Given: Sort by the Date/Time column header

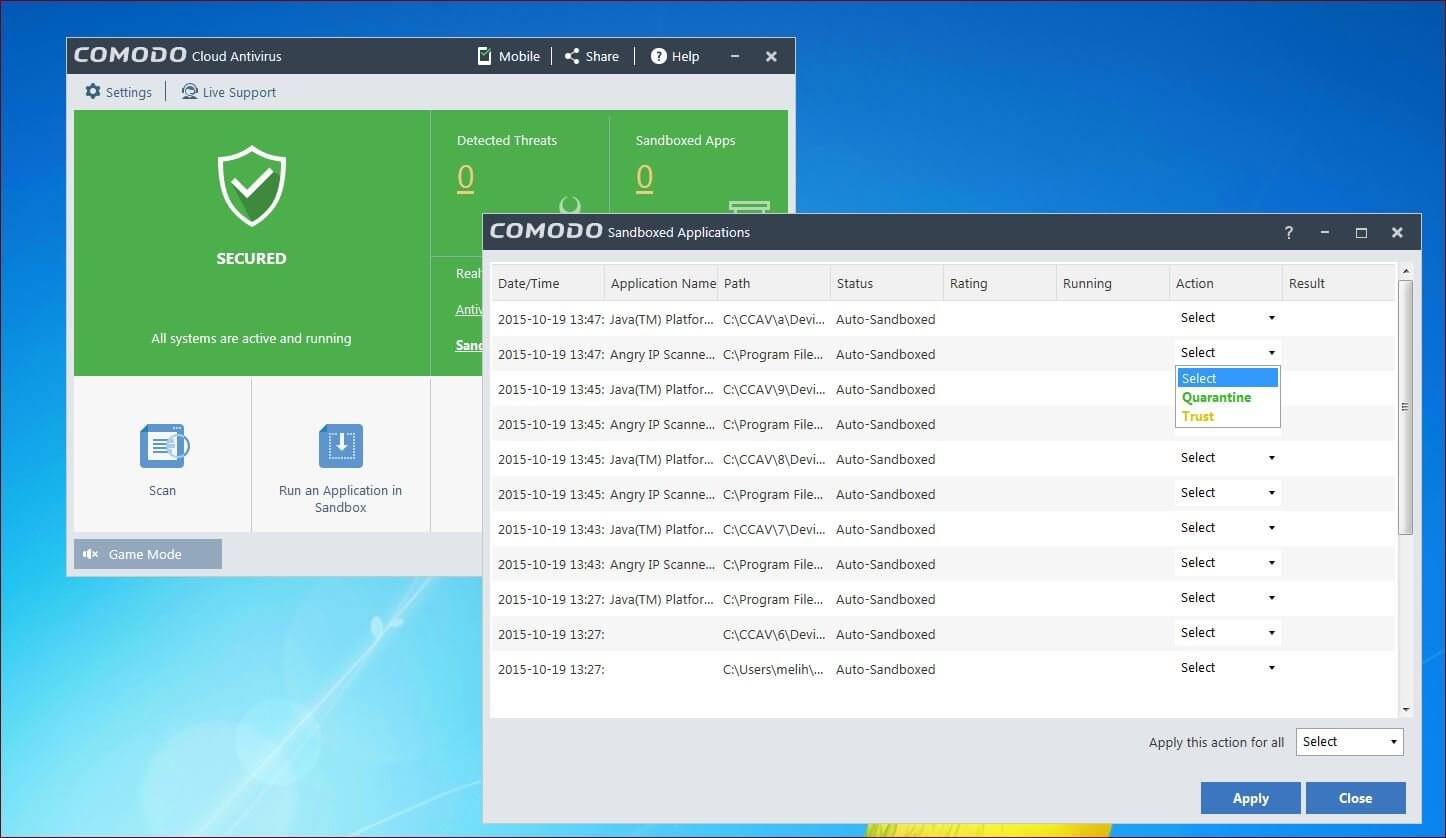Looking at the screenshot, I should point(529,283).
